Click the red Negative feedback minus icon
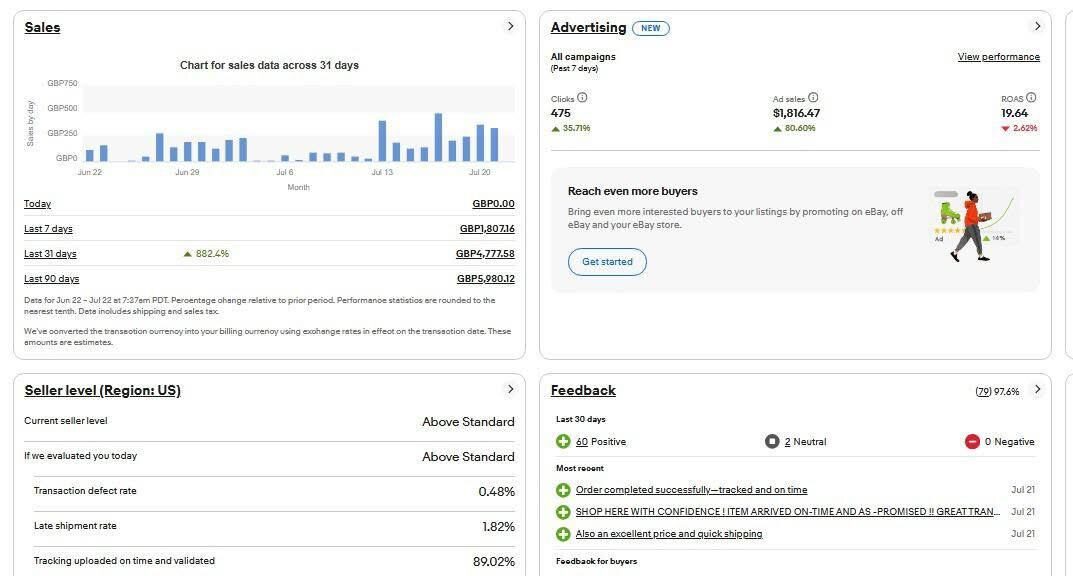This screenshot has width=1073, height=576. (972, 441)
